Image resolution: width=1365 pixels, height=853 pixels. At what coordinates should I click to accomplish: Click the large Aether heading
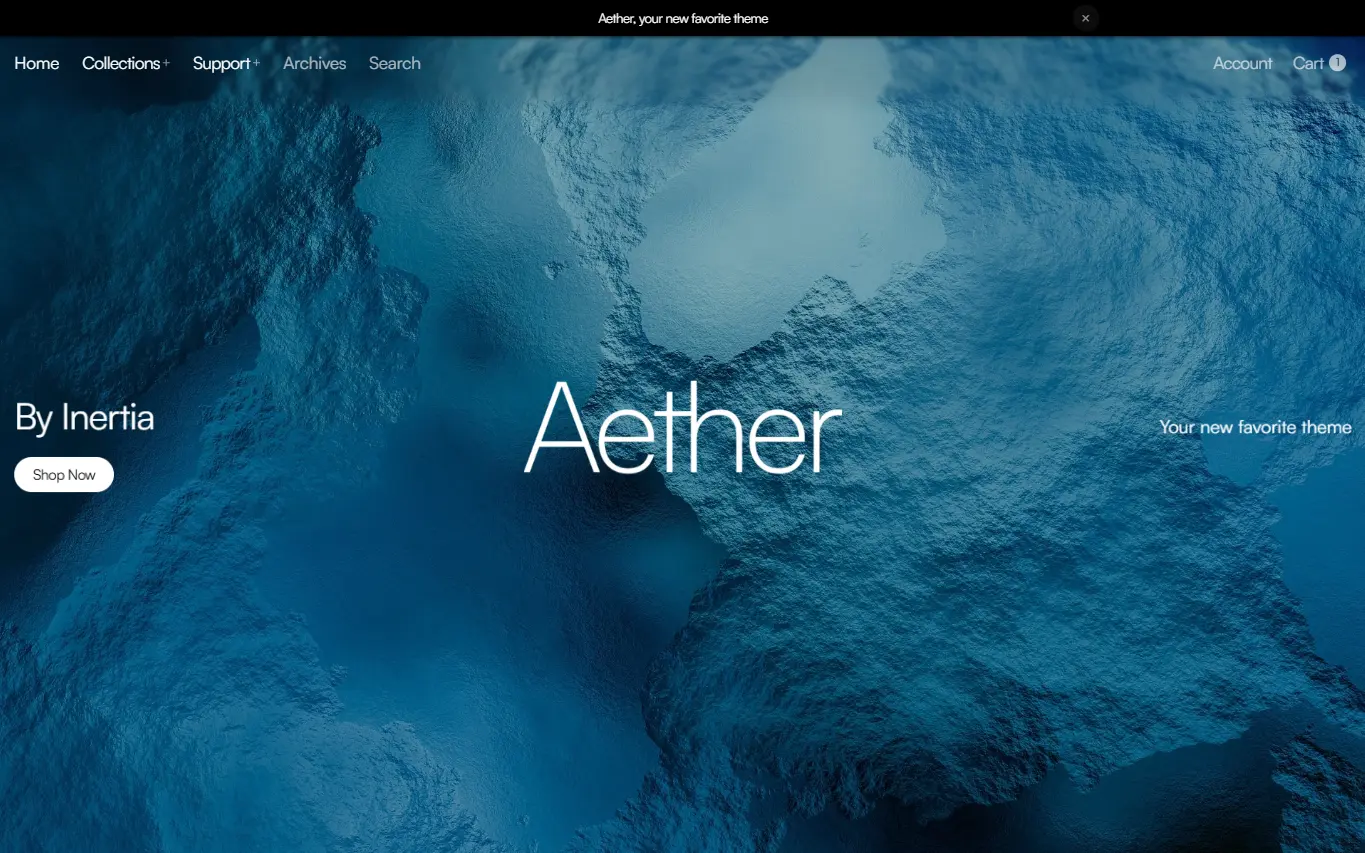tap(683, 428)
